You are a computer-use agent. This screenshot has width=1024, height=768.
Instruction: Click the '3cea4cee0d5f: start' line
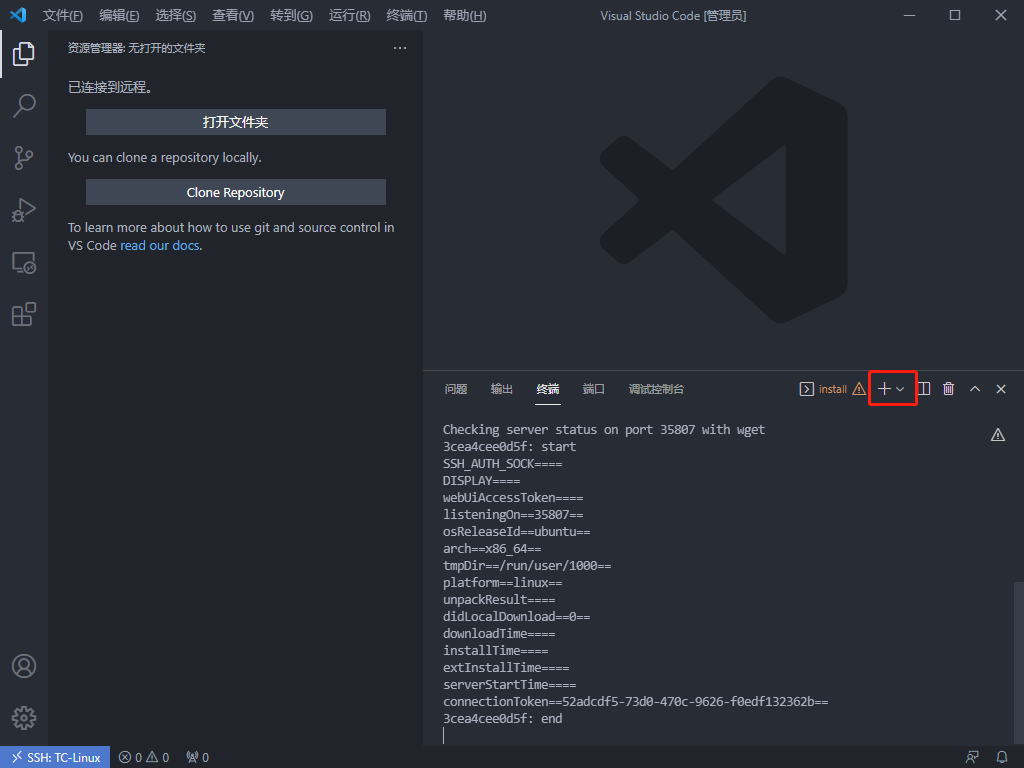509,447
